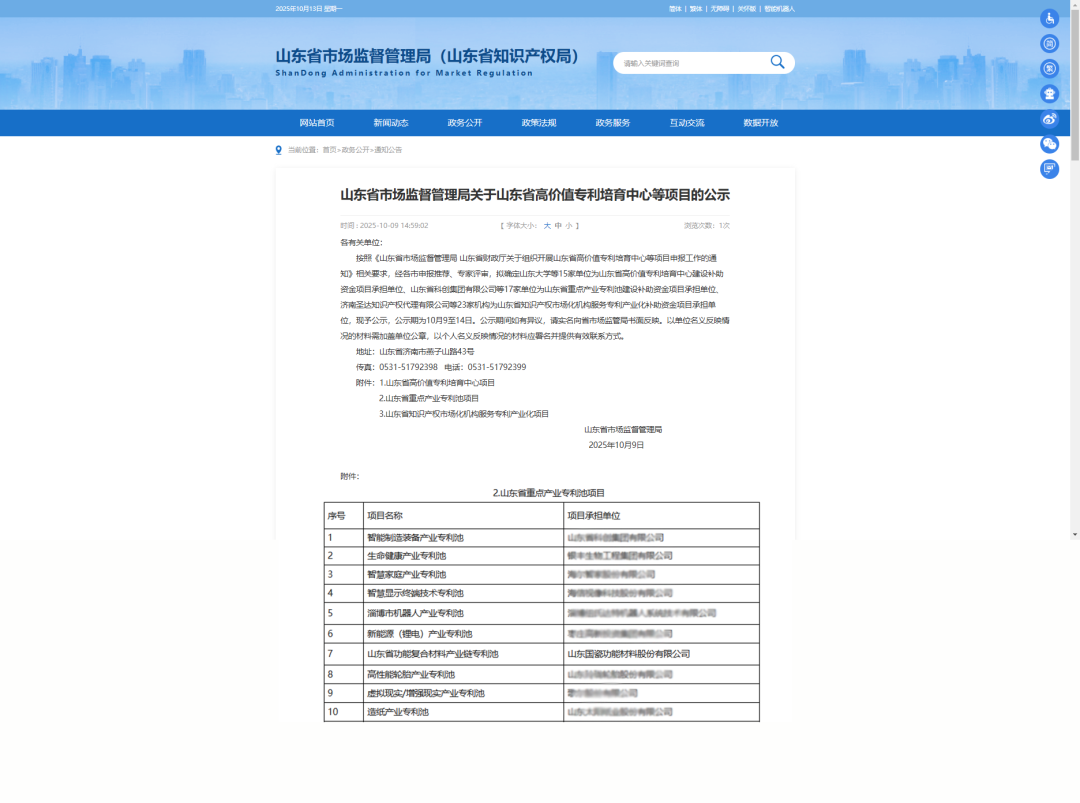Viewport: 1080px width, 803px height.
Task: Click the keyword search input field
Action: (x=693, y=63)
